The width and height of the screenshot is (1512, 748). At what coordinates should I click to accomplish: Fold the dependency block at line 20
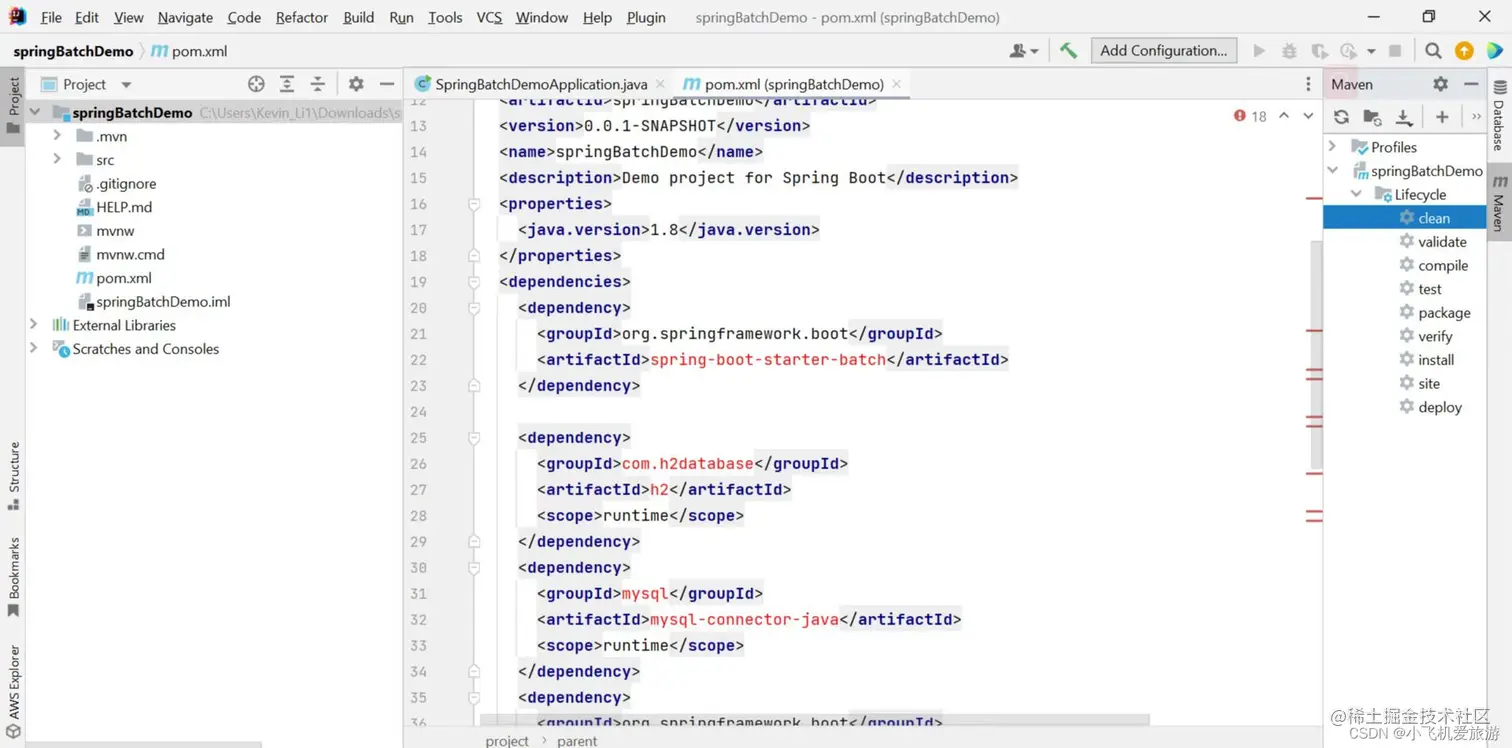point(475,308)
